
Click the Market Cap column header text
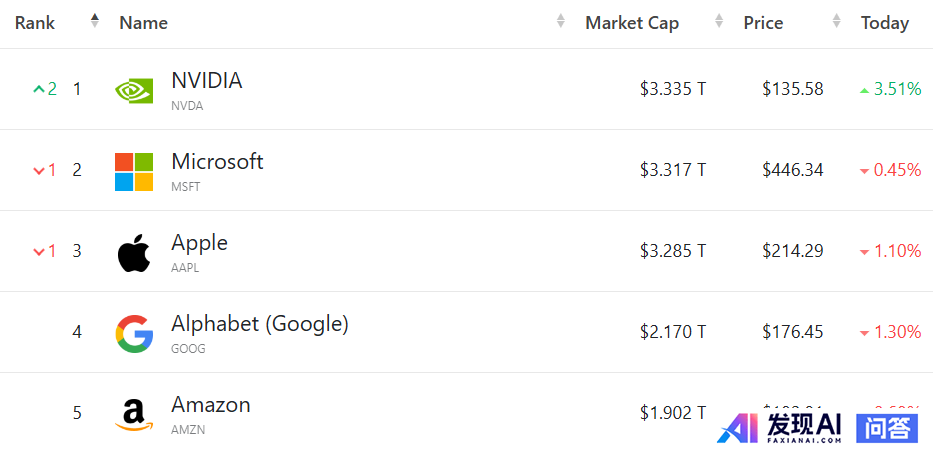[x=632, y=23]
